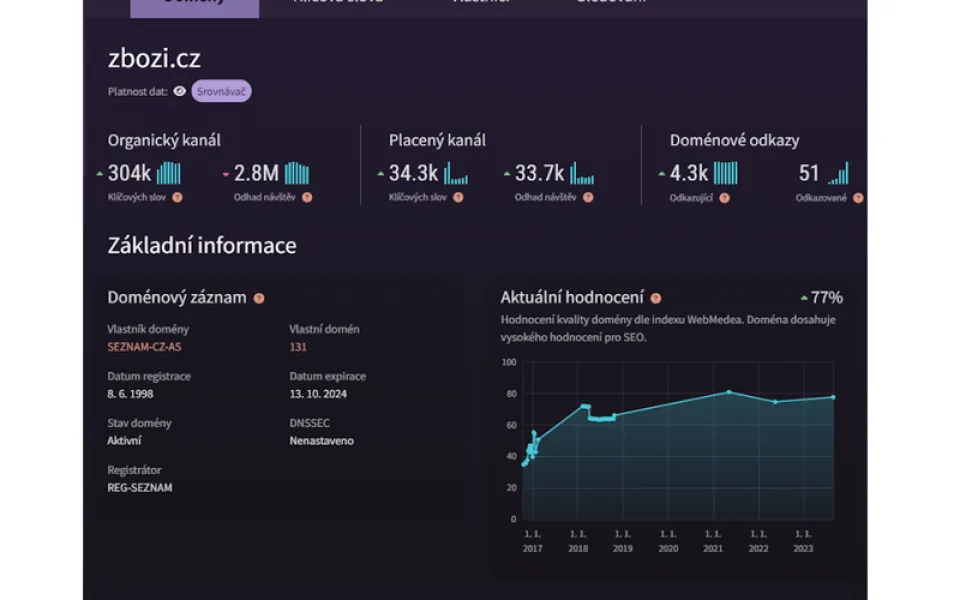Click the 51 linked domains value

(x=809, y=173)
